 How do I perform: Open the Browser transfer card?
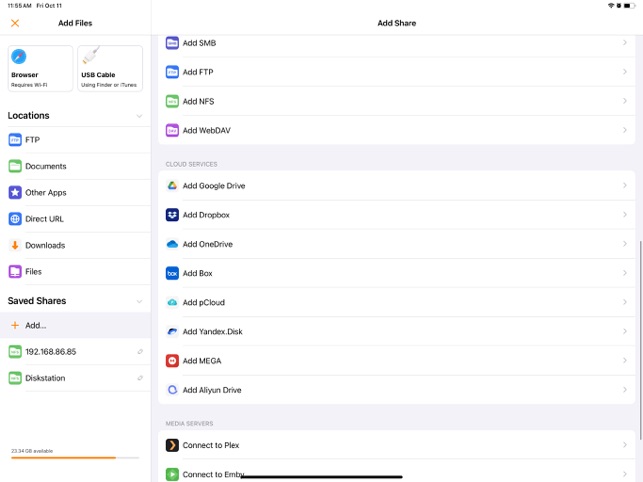40,68
